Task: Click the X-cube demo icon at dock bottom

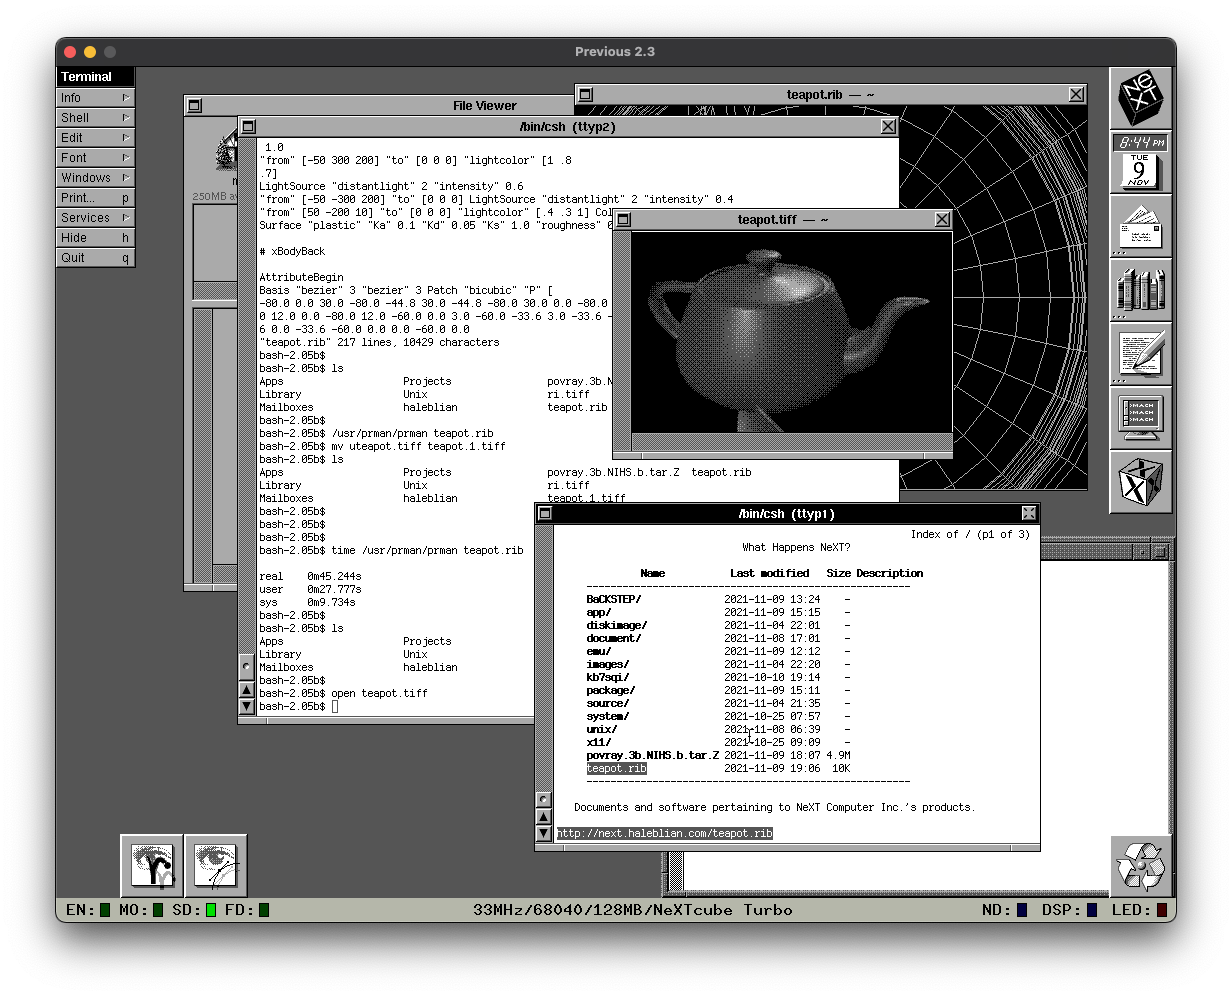Action: [x=1140, y=483]
